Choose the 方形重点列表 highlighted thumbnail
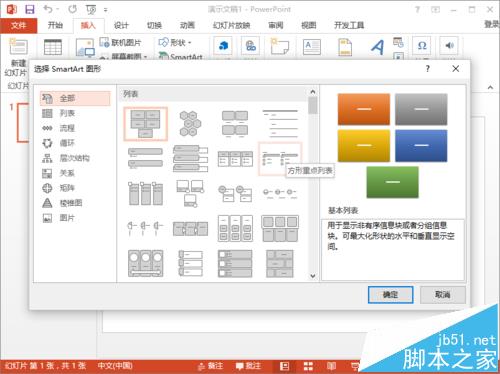 280,159
